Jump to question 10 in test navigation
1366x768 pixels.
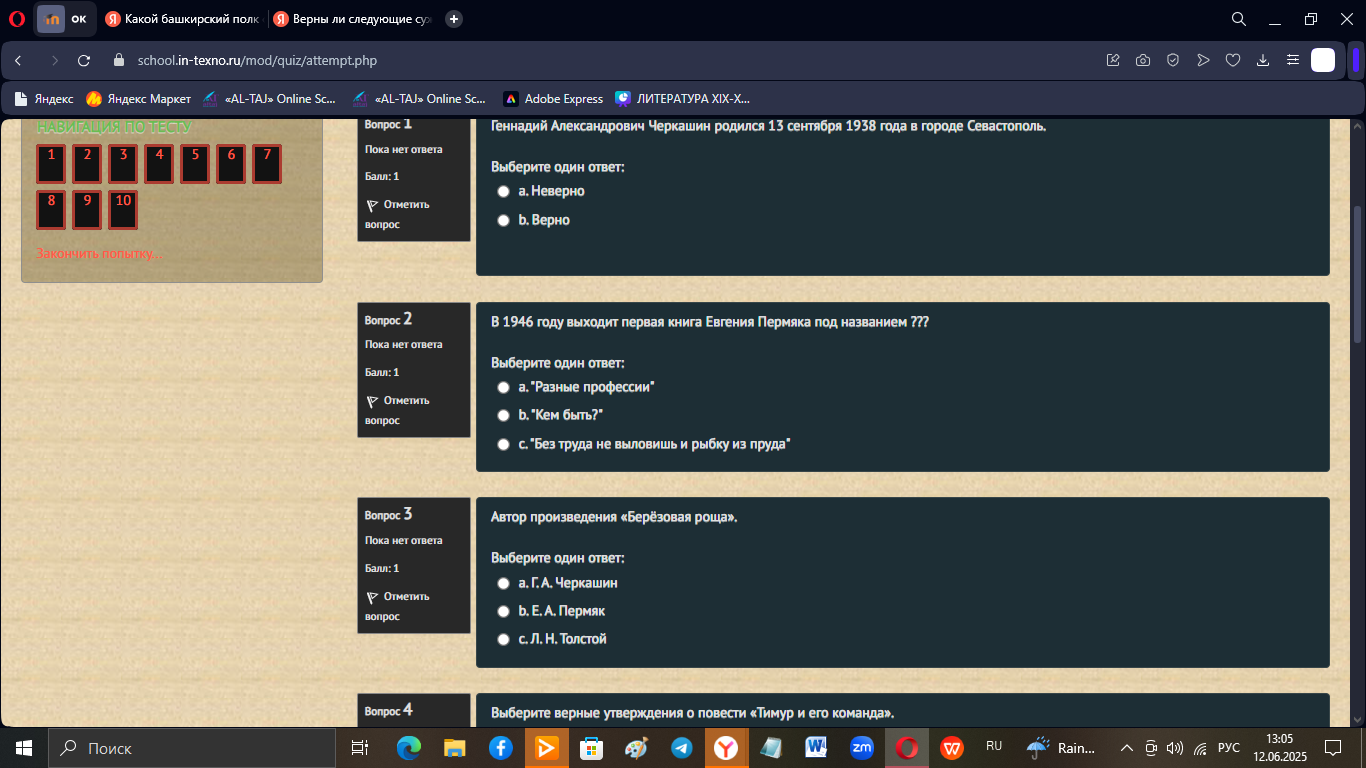pyautogui.click(x=123, y=210)
